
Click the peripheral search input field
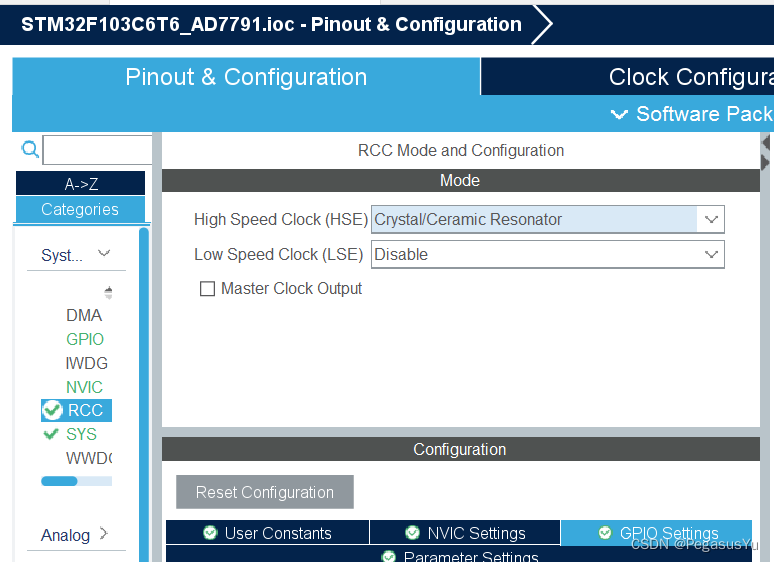[x=98, y=150]
